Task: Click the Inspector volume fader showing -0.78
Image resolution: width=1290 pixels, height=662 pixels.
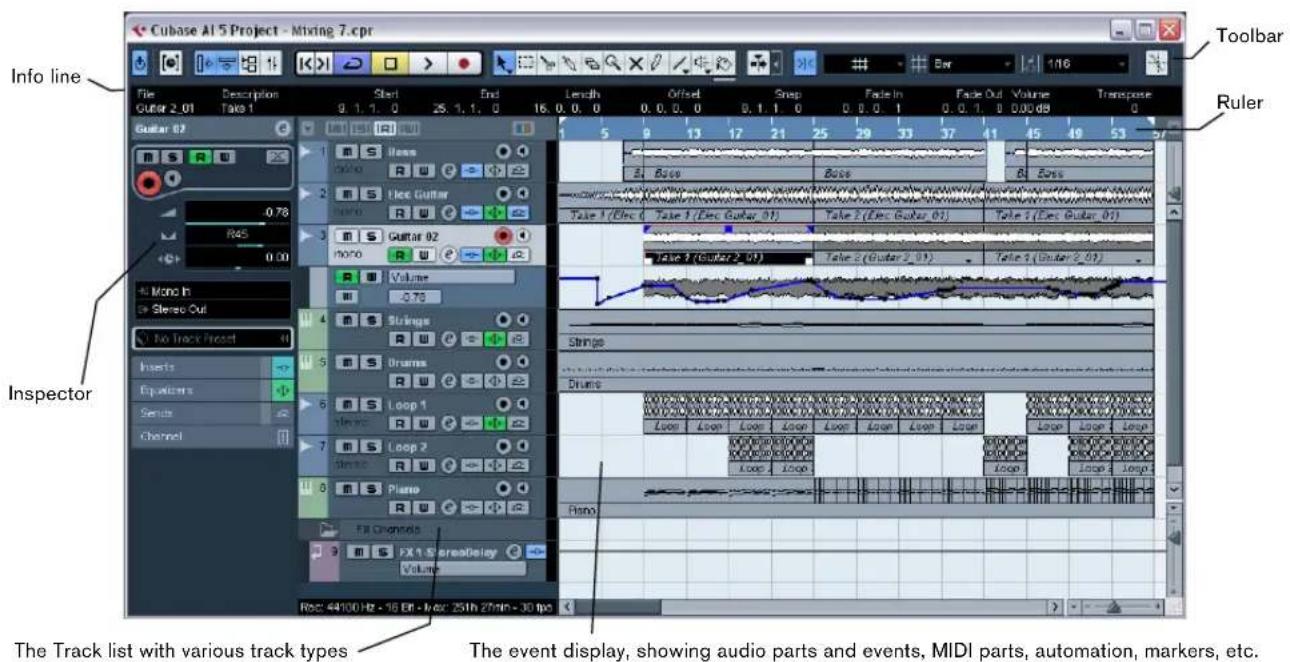Action: coord(238,213)
